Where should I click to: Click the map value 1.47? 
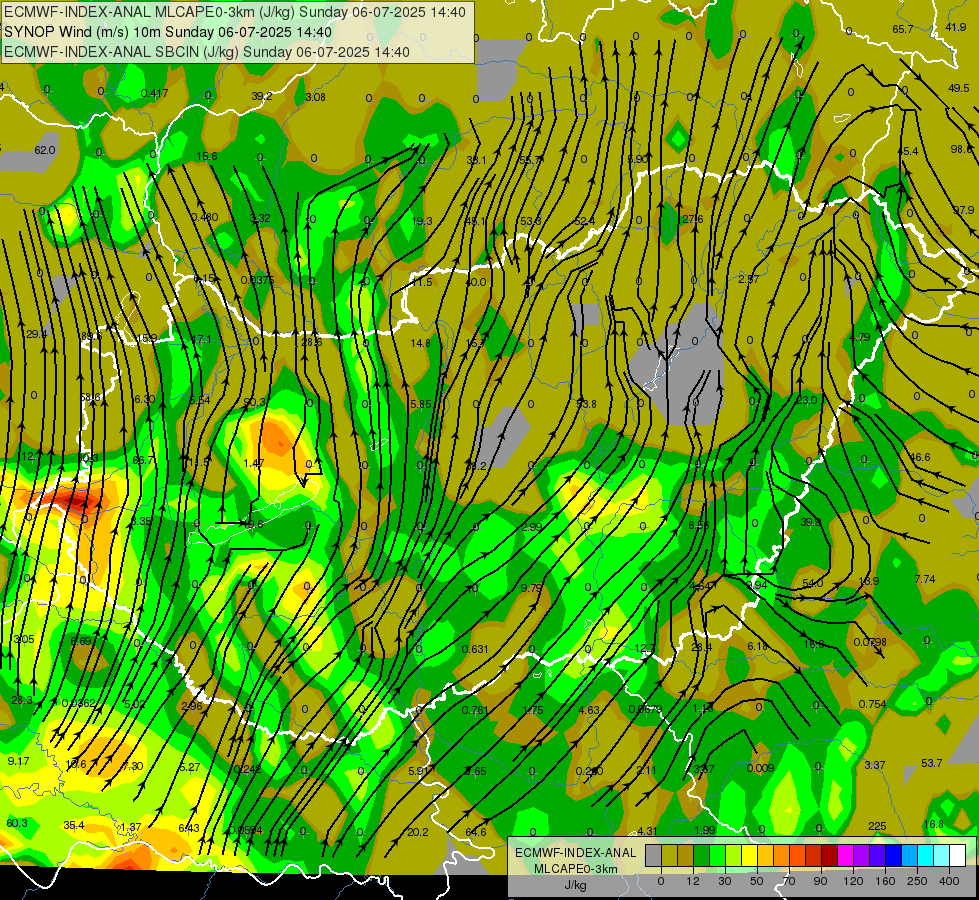point(254,463)
